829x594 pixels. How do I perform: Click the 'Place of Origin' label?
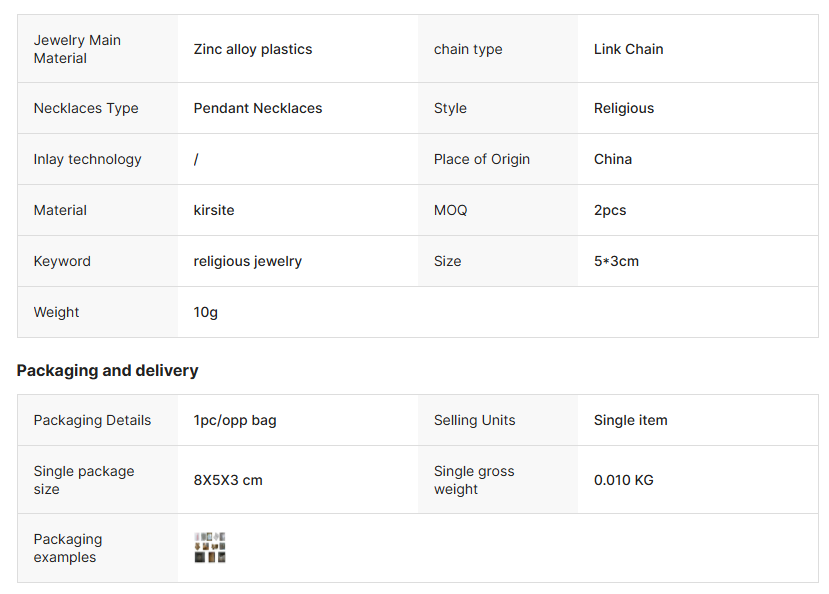click(x=482, y=159)
